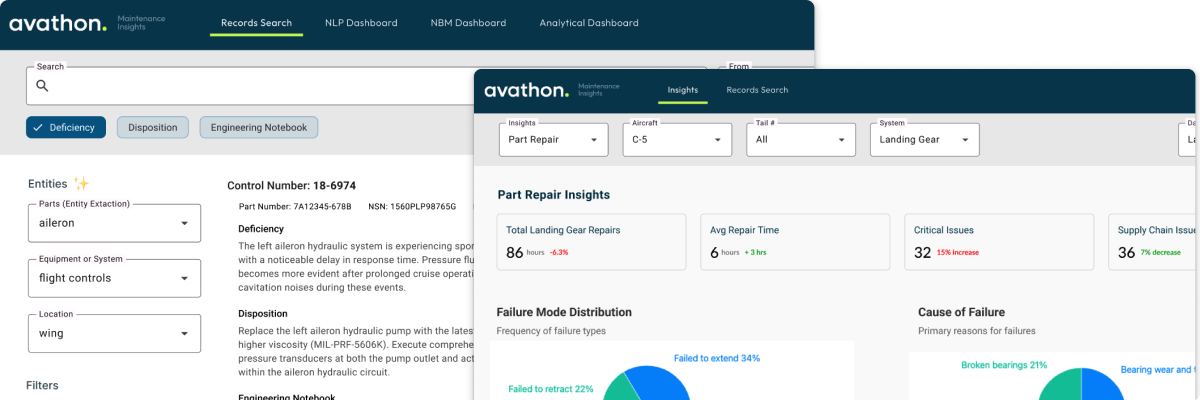Image resolution: width=1200 pixels, height=400 pixels.
Task: Open the System Landing Gear dropdown
Action: 924,140
